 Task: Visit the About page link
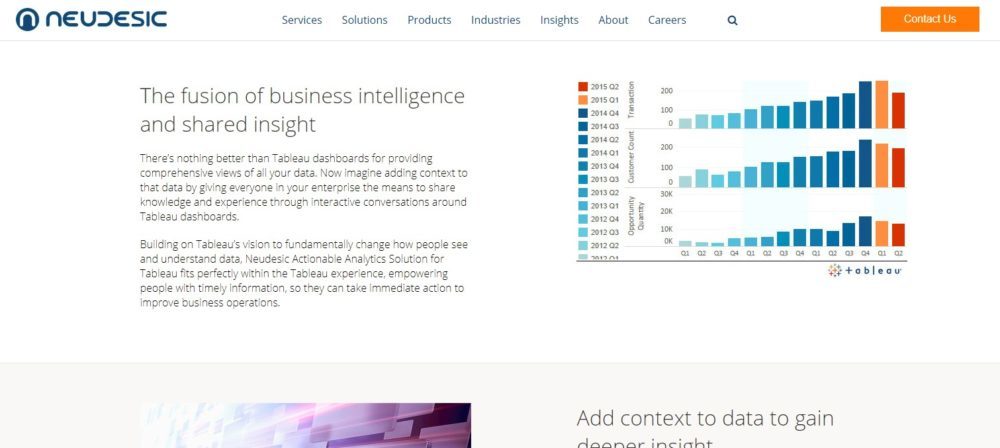point(613,20)
